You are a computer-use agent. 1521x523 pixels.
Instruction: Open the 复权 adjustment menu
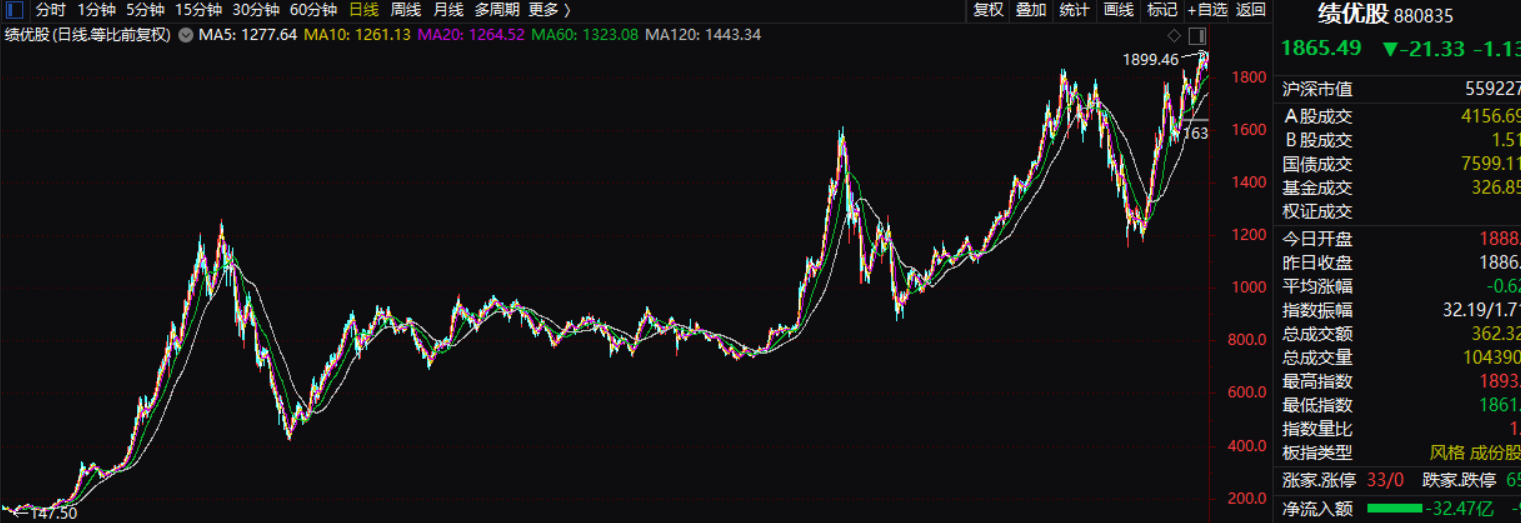(988, 10)
